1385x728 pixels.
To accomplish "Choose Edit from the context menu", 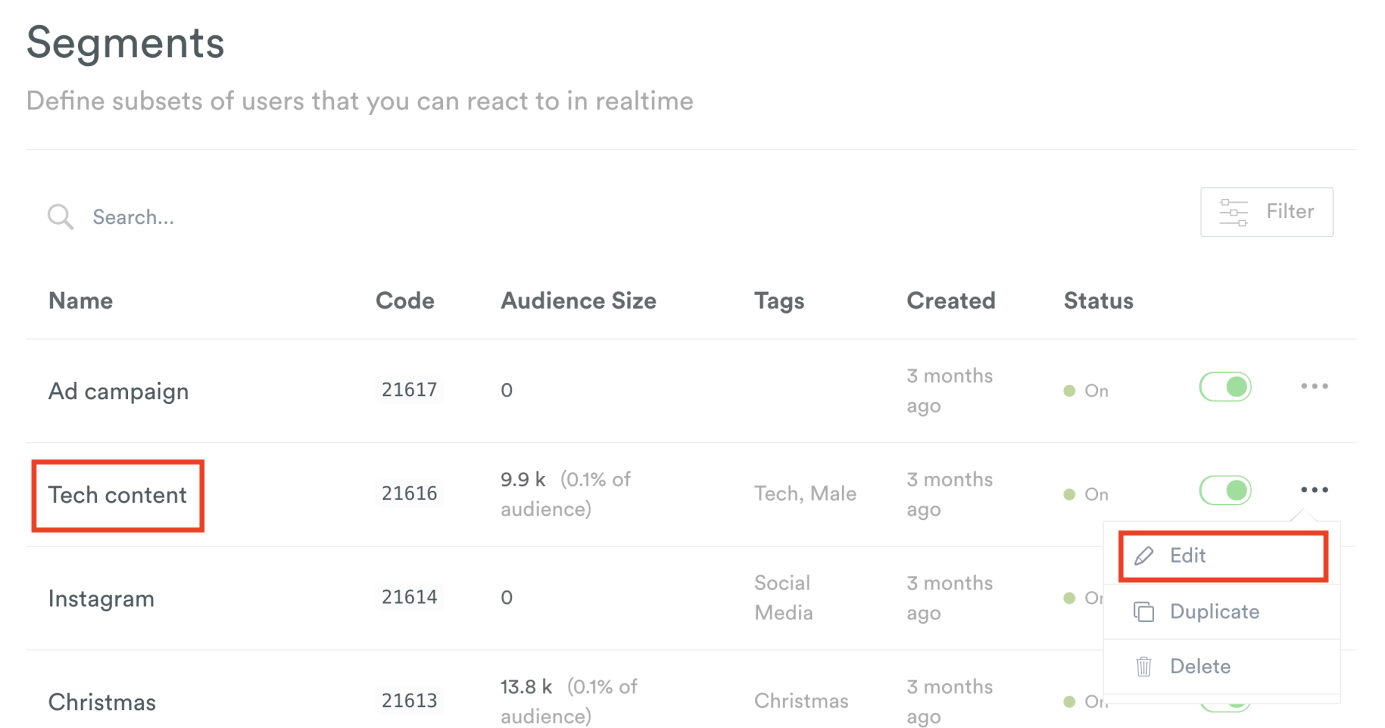I will coord(1223,556).
